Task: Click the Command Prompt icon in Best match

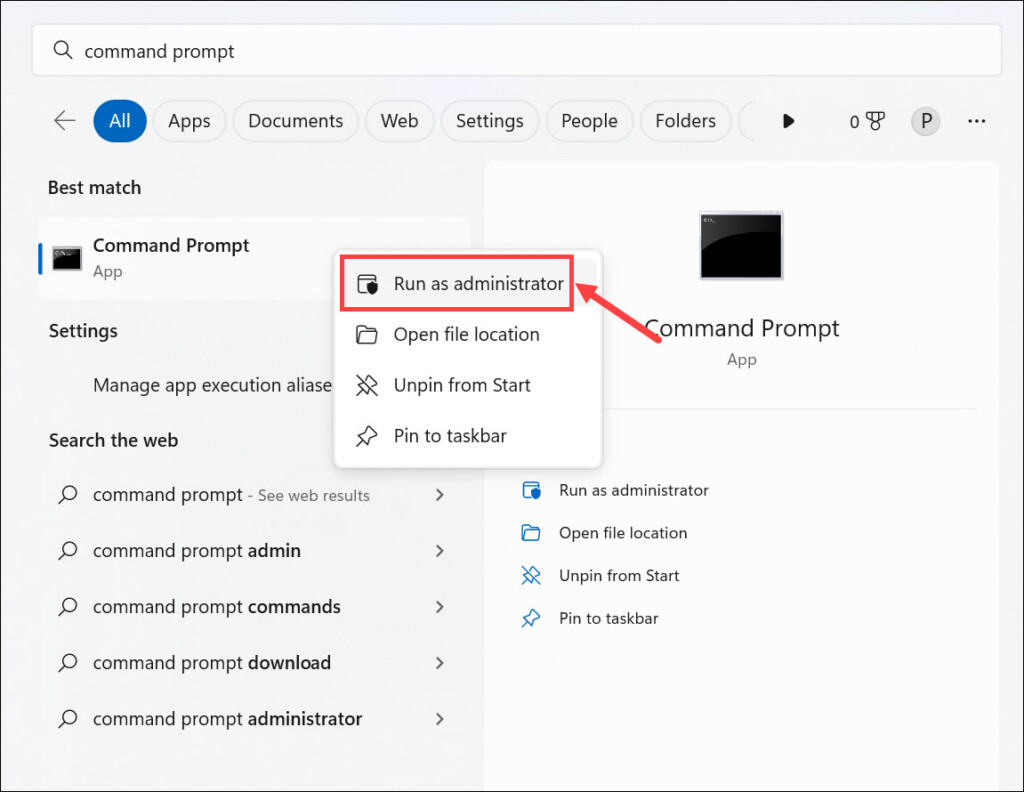Action: point(67,258)
